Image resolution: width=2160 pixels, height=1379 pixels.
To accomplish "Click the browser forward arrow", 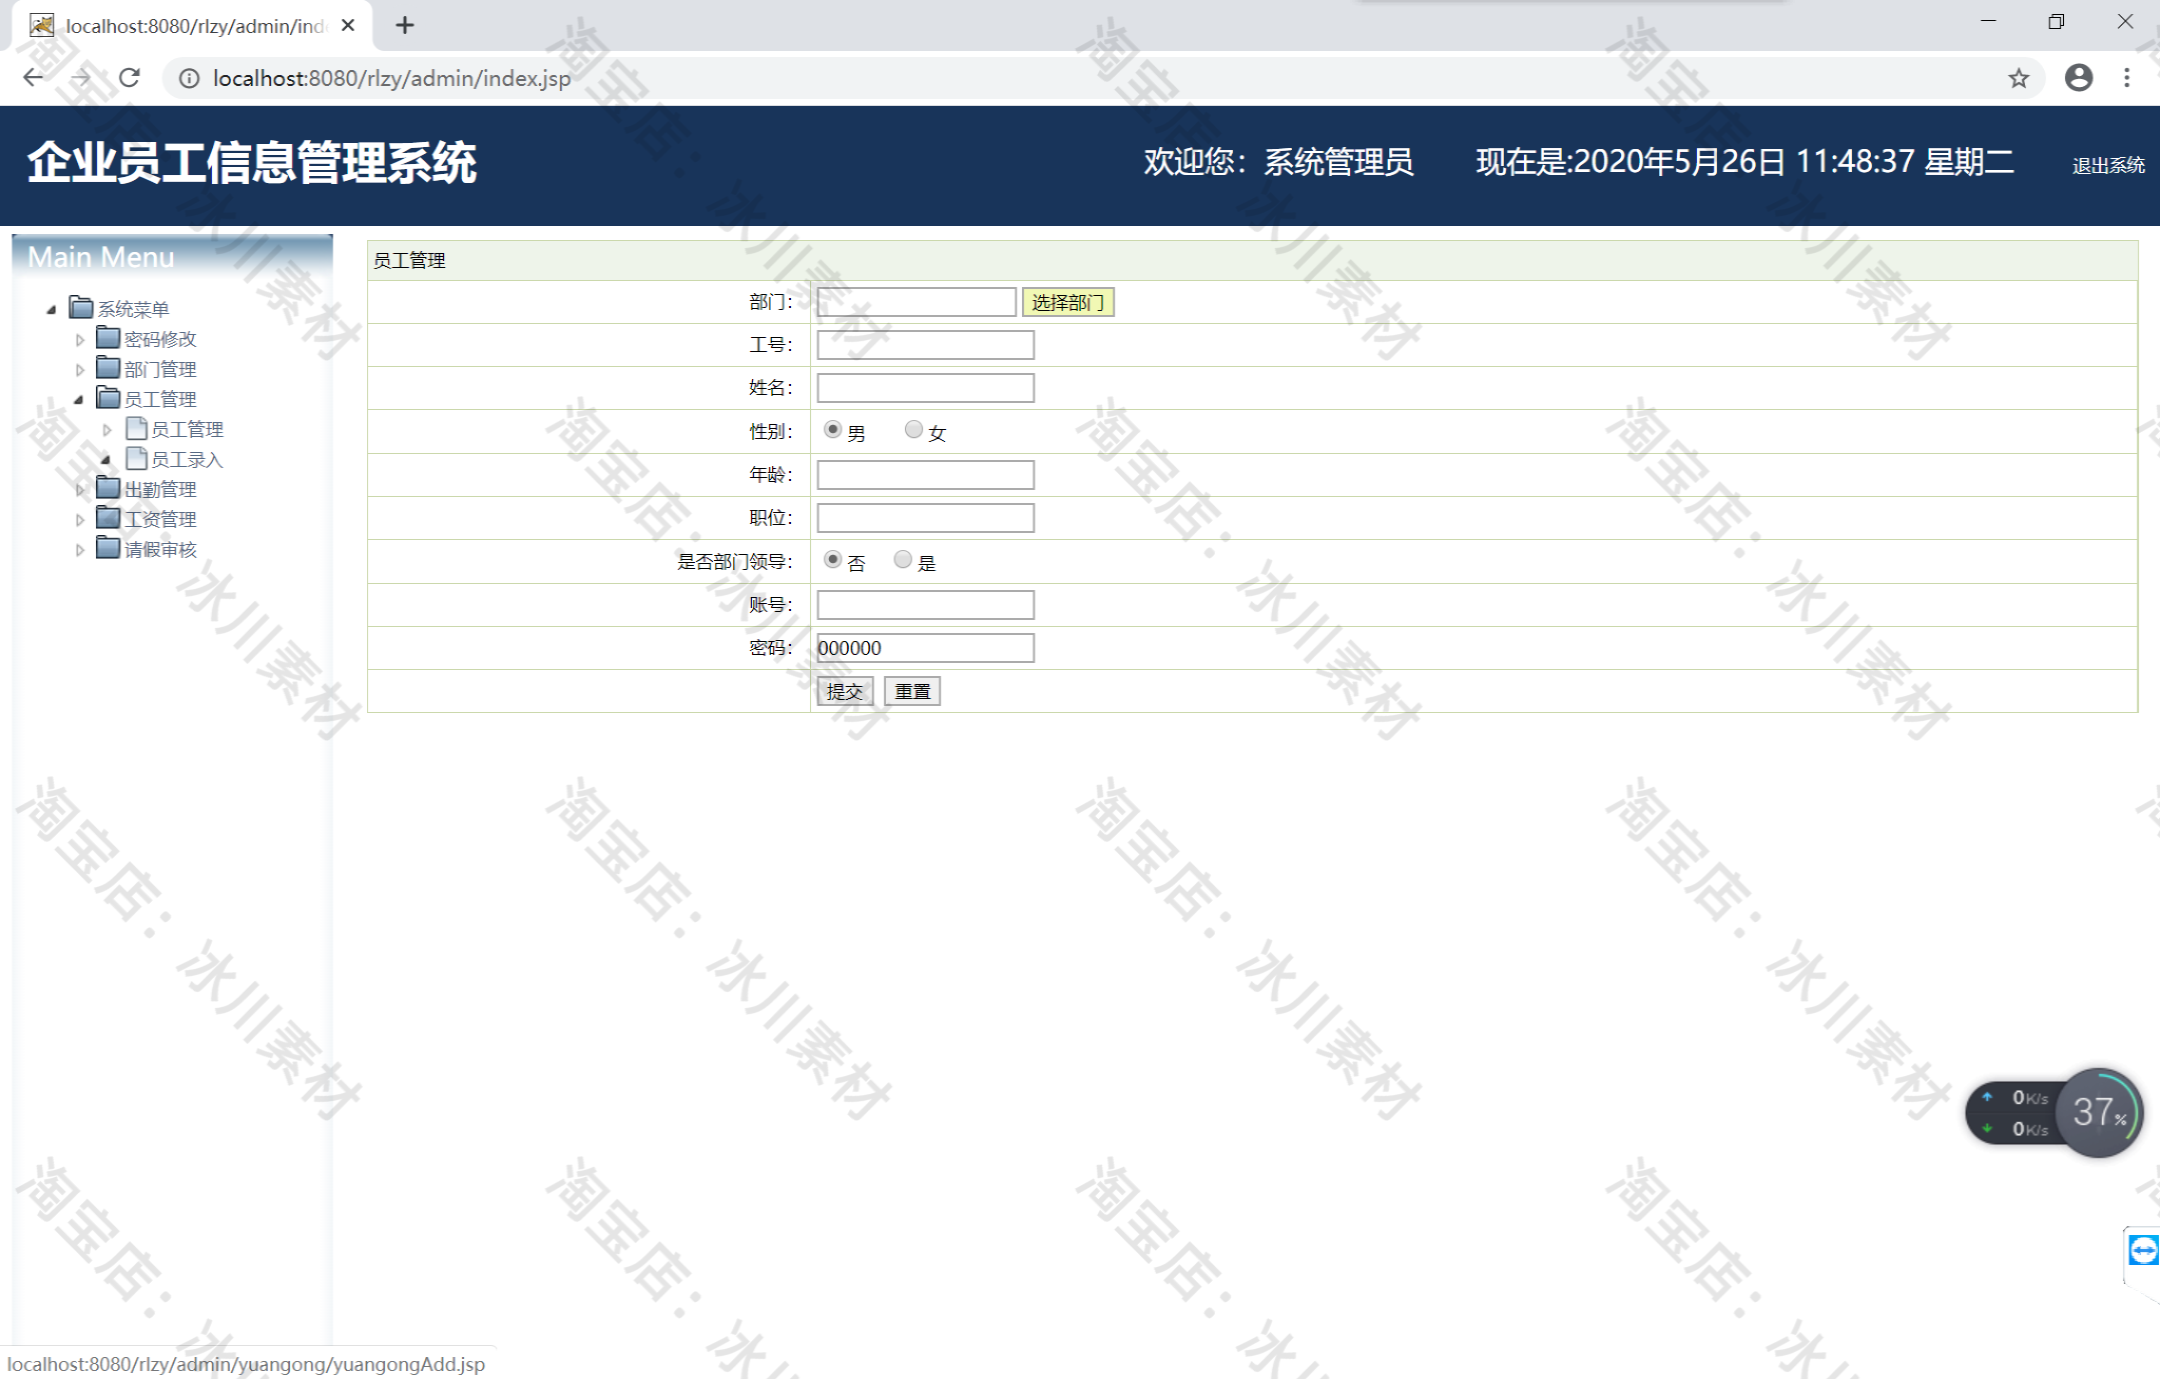I will point(81,78).
